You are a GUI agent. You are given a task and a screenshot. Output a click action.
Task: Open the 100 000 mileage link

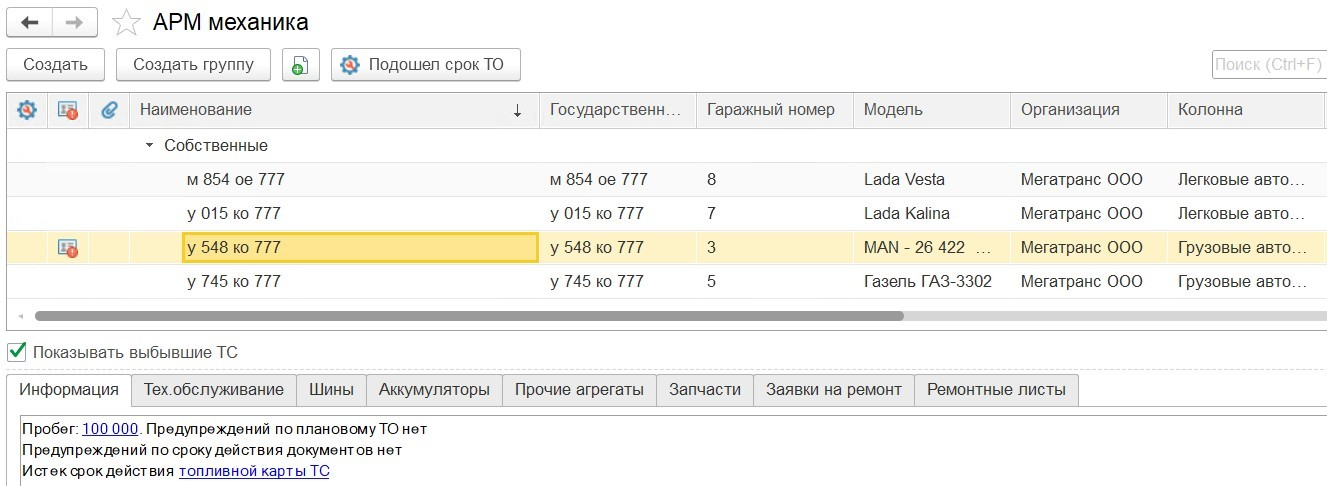tap(109, 429)
